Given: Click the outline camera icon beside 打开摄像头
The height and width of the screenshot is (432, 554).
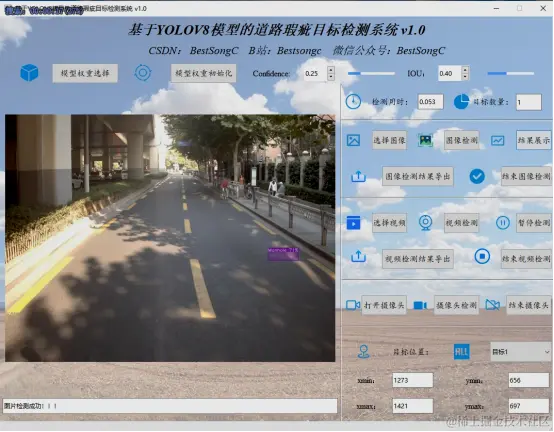Looking at the screenshot, I should point(353,305).
